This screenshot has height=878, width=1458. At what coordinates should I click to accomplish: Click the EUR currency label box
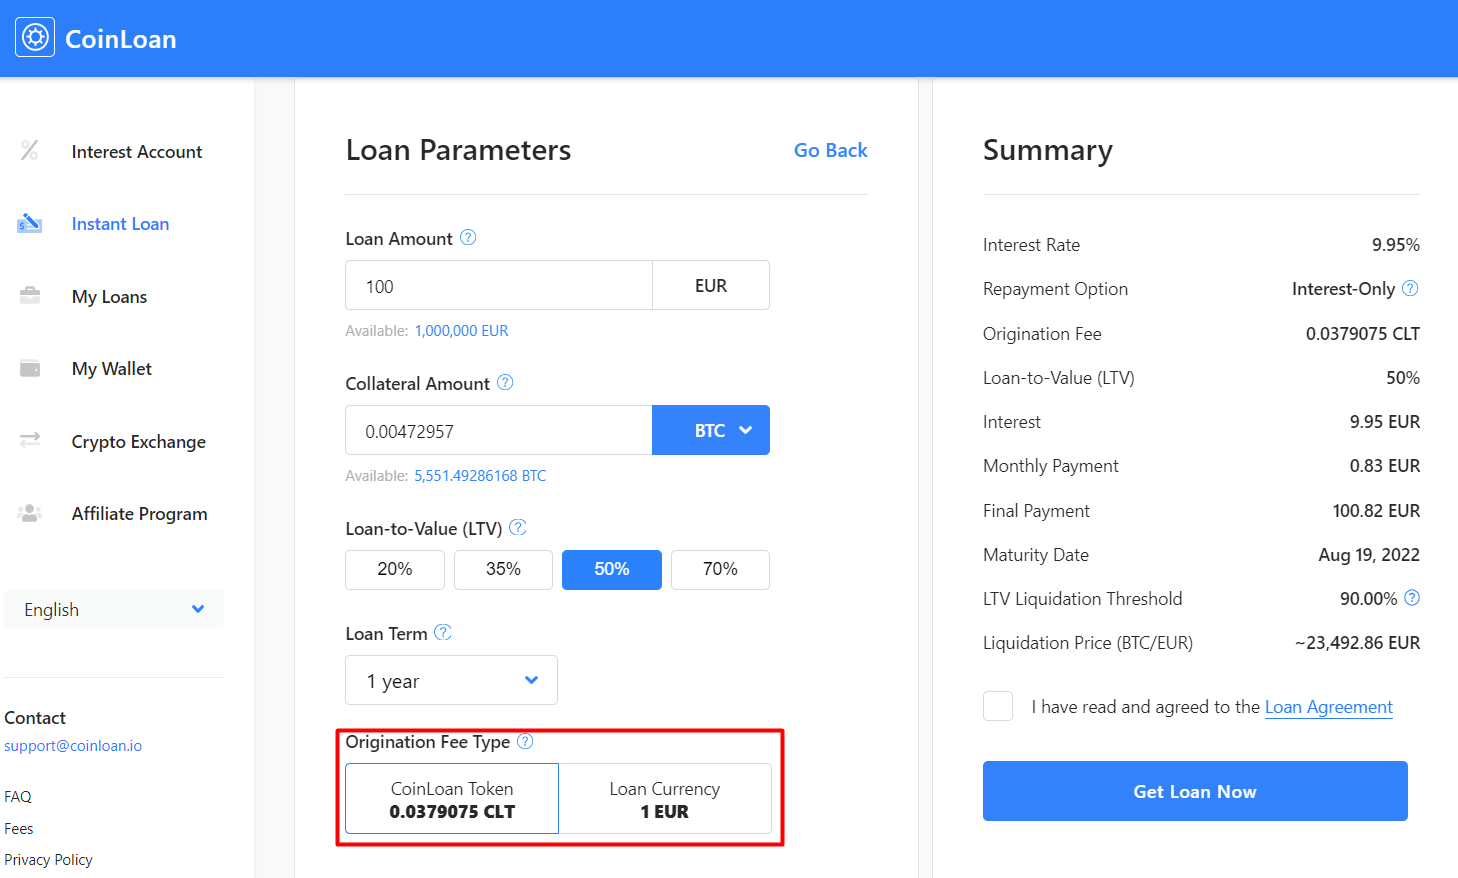(711, 285)
